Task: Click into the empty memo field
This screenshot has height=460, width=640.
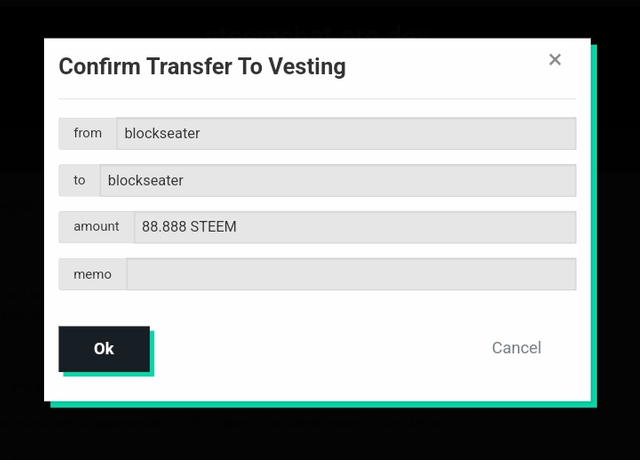Action: tap(351, 274)
